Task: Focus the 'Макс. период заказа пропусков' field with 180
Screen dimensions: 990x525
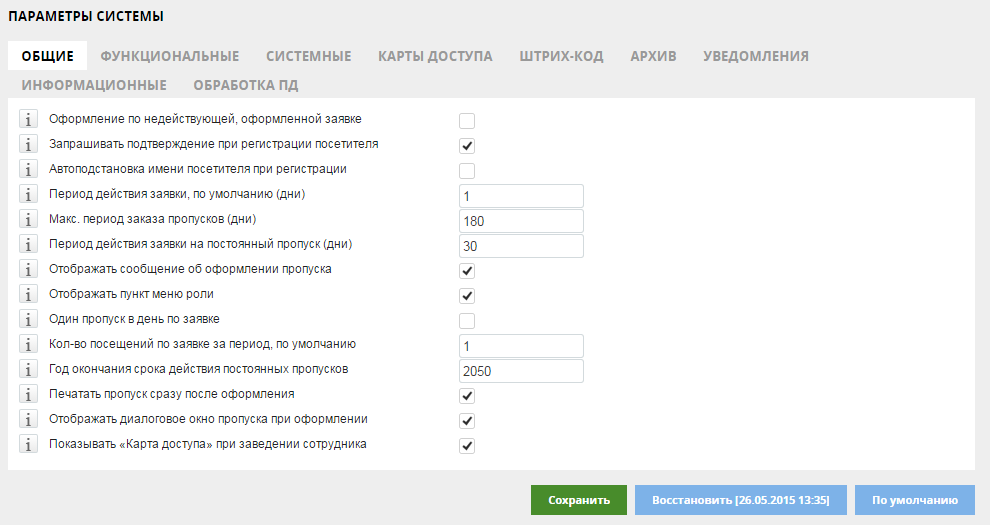Action: click(x=521, y=221)
